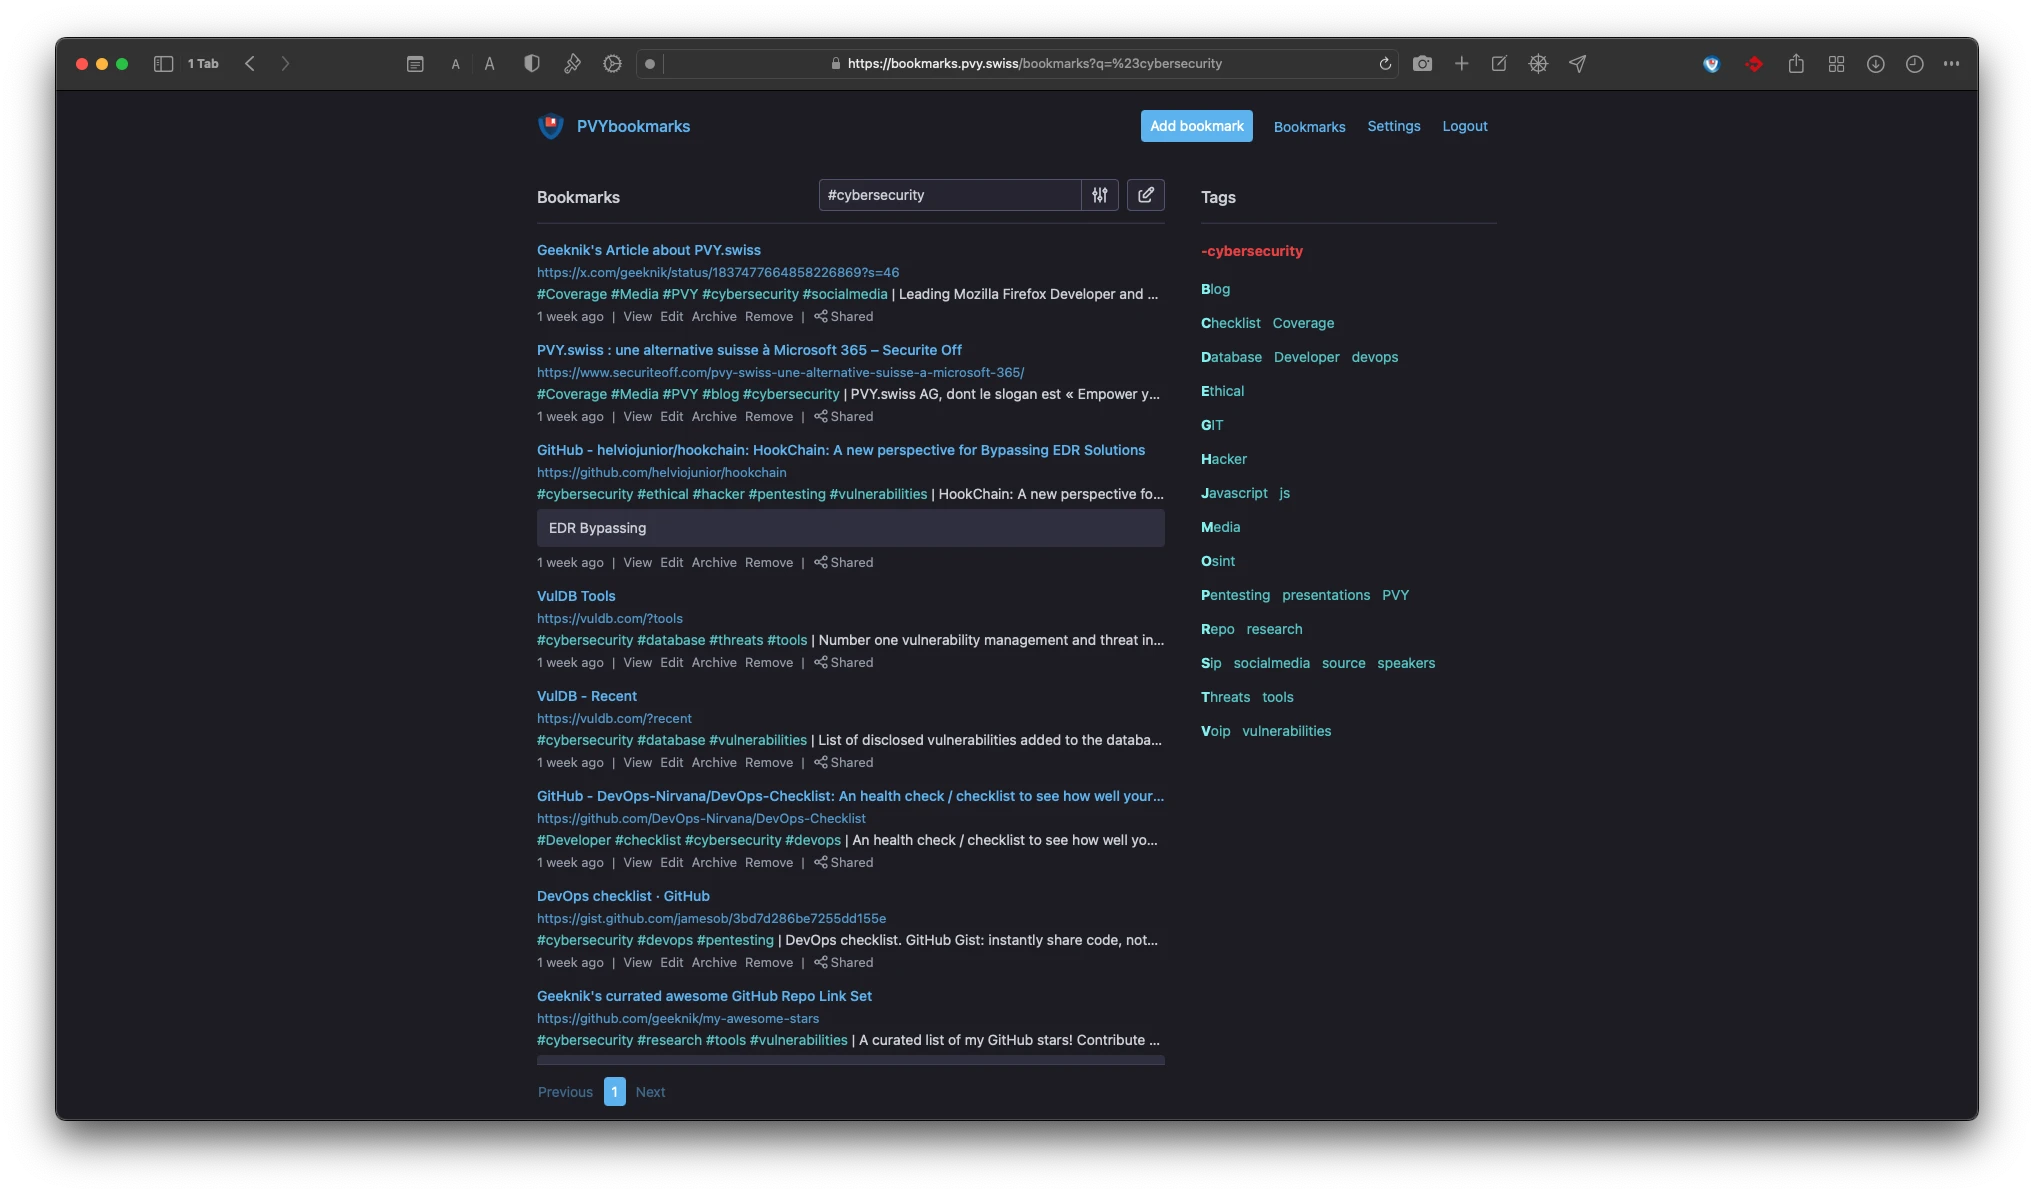The width and height of the screenshot is (2034, 1194).
Task: Click Shared under hookchain bookmark
Action: tap(843, 562)
